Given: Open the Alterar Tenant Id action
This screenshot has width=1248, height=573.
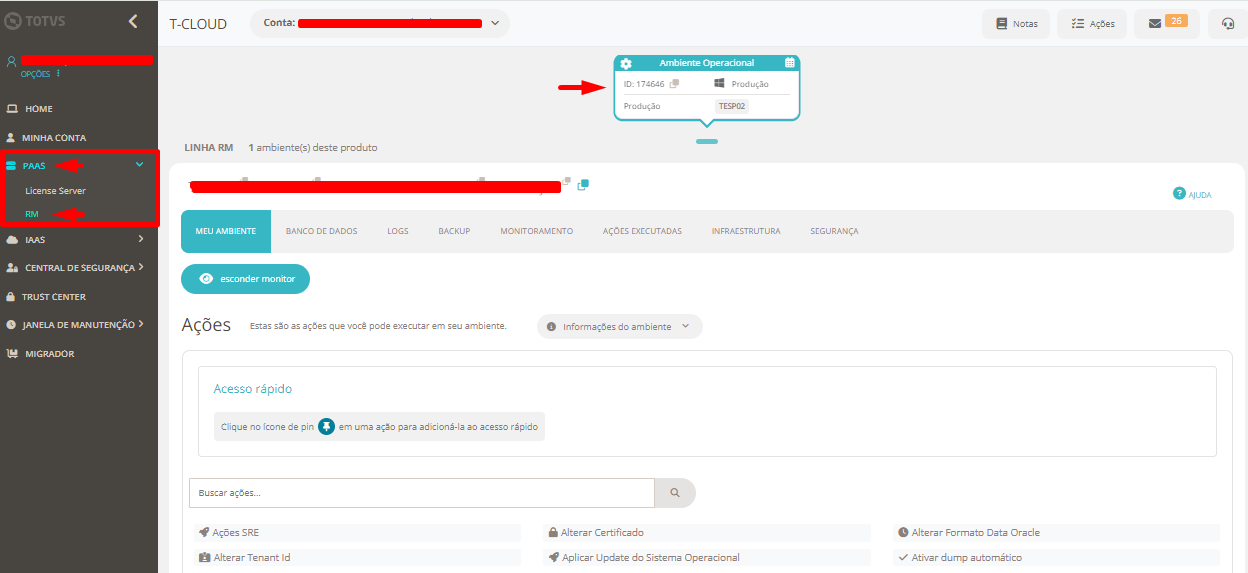Looking at the screenshot, I should [x=357, y=557].
